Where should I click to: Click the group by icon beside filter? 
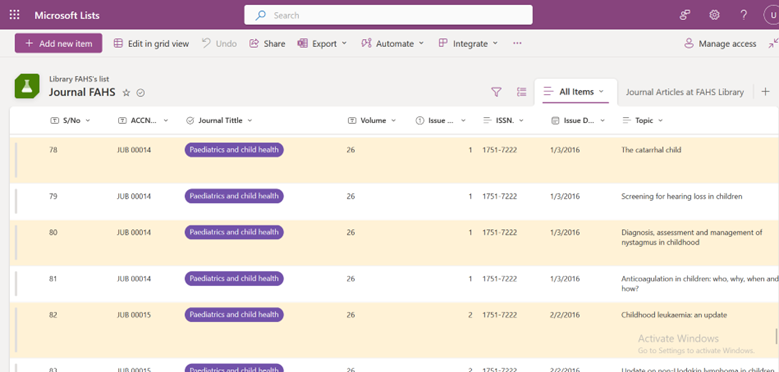coord(521,92)
